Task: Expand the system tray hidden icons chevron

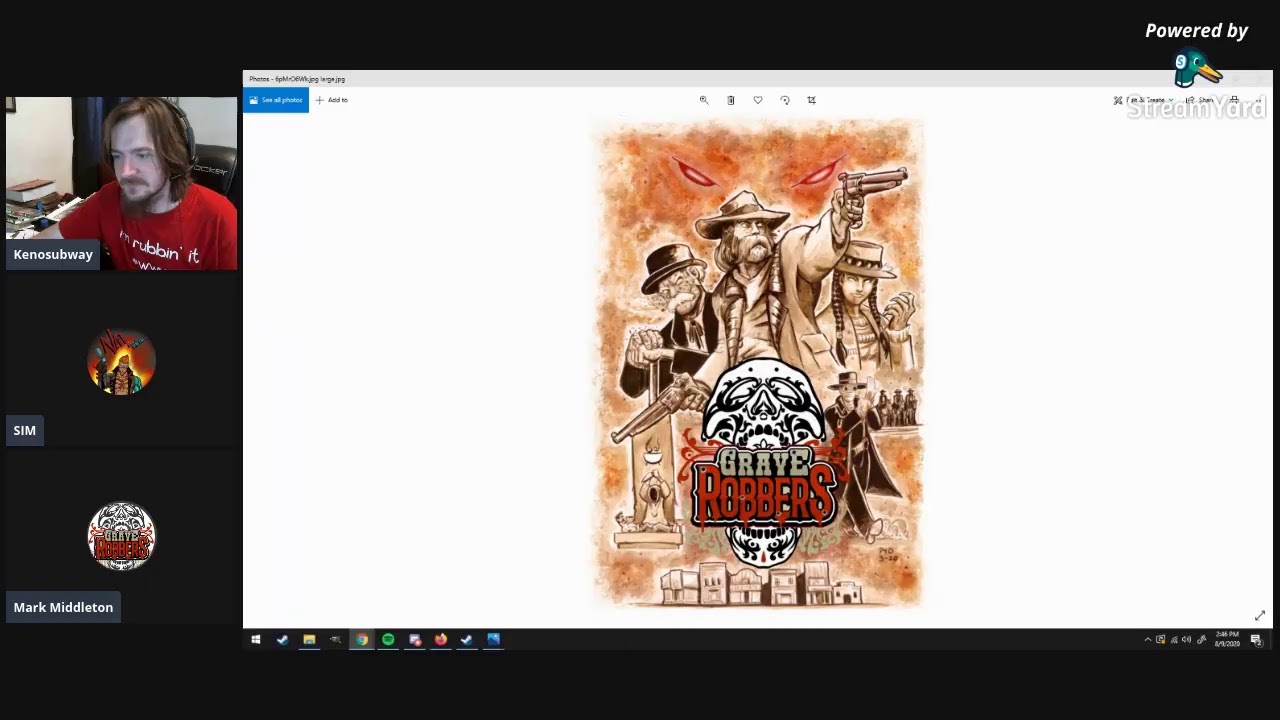Action: (1147, 640)
